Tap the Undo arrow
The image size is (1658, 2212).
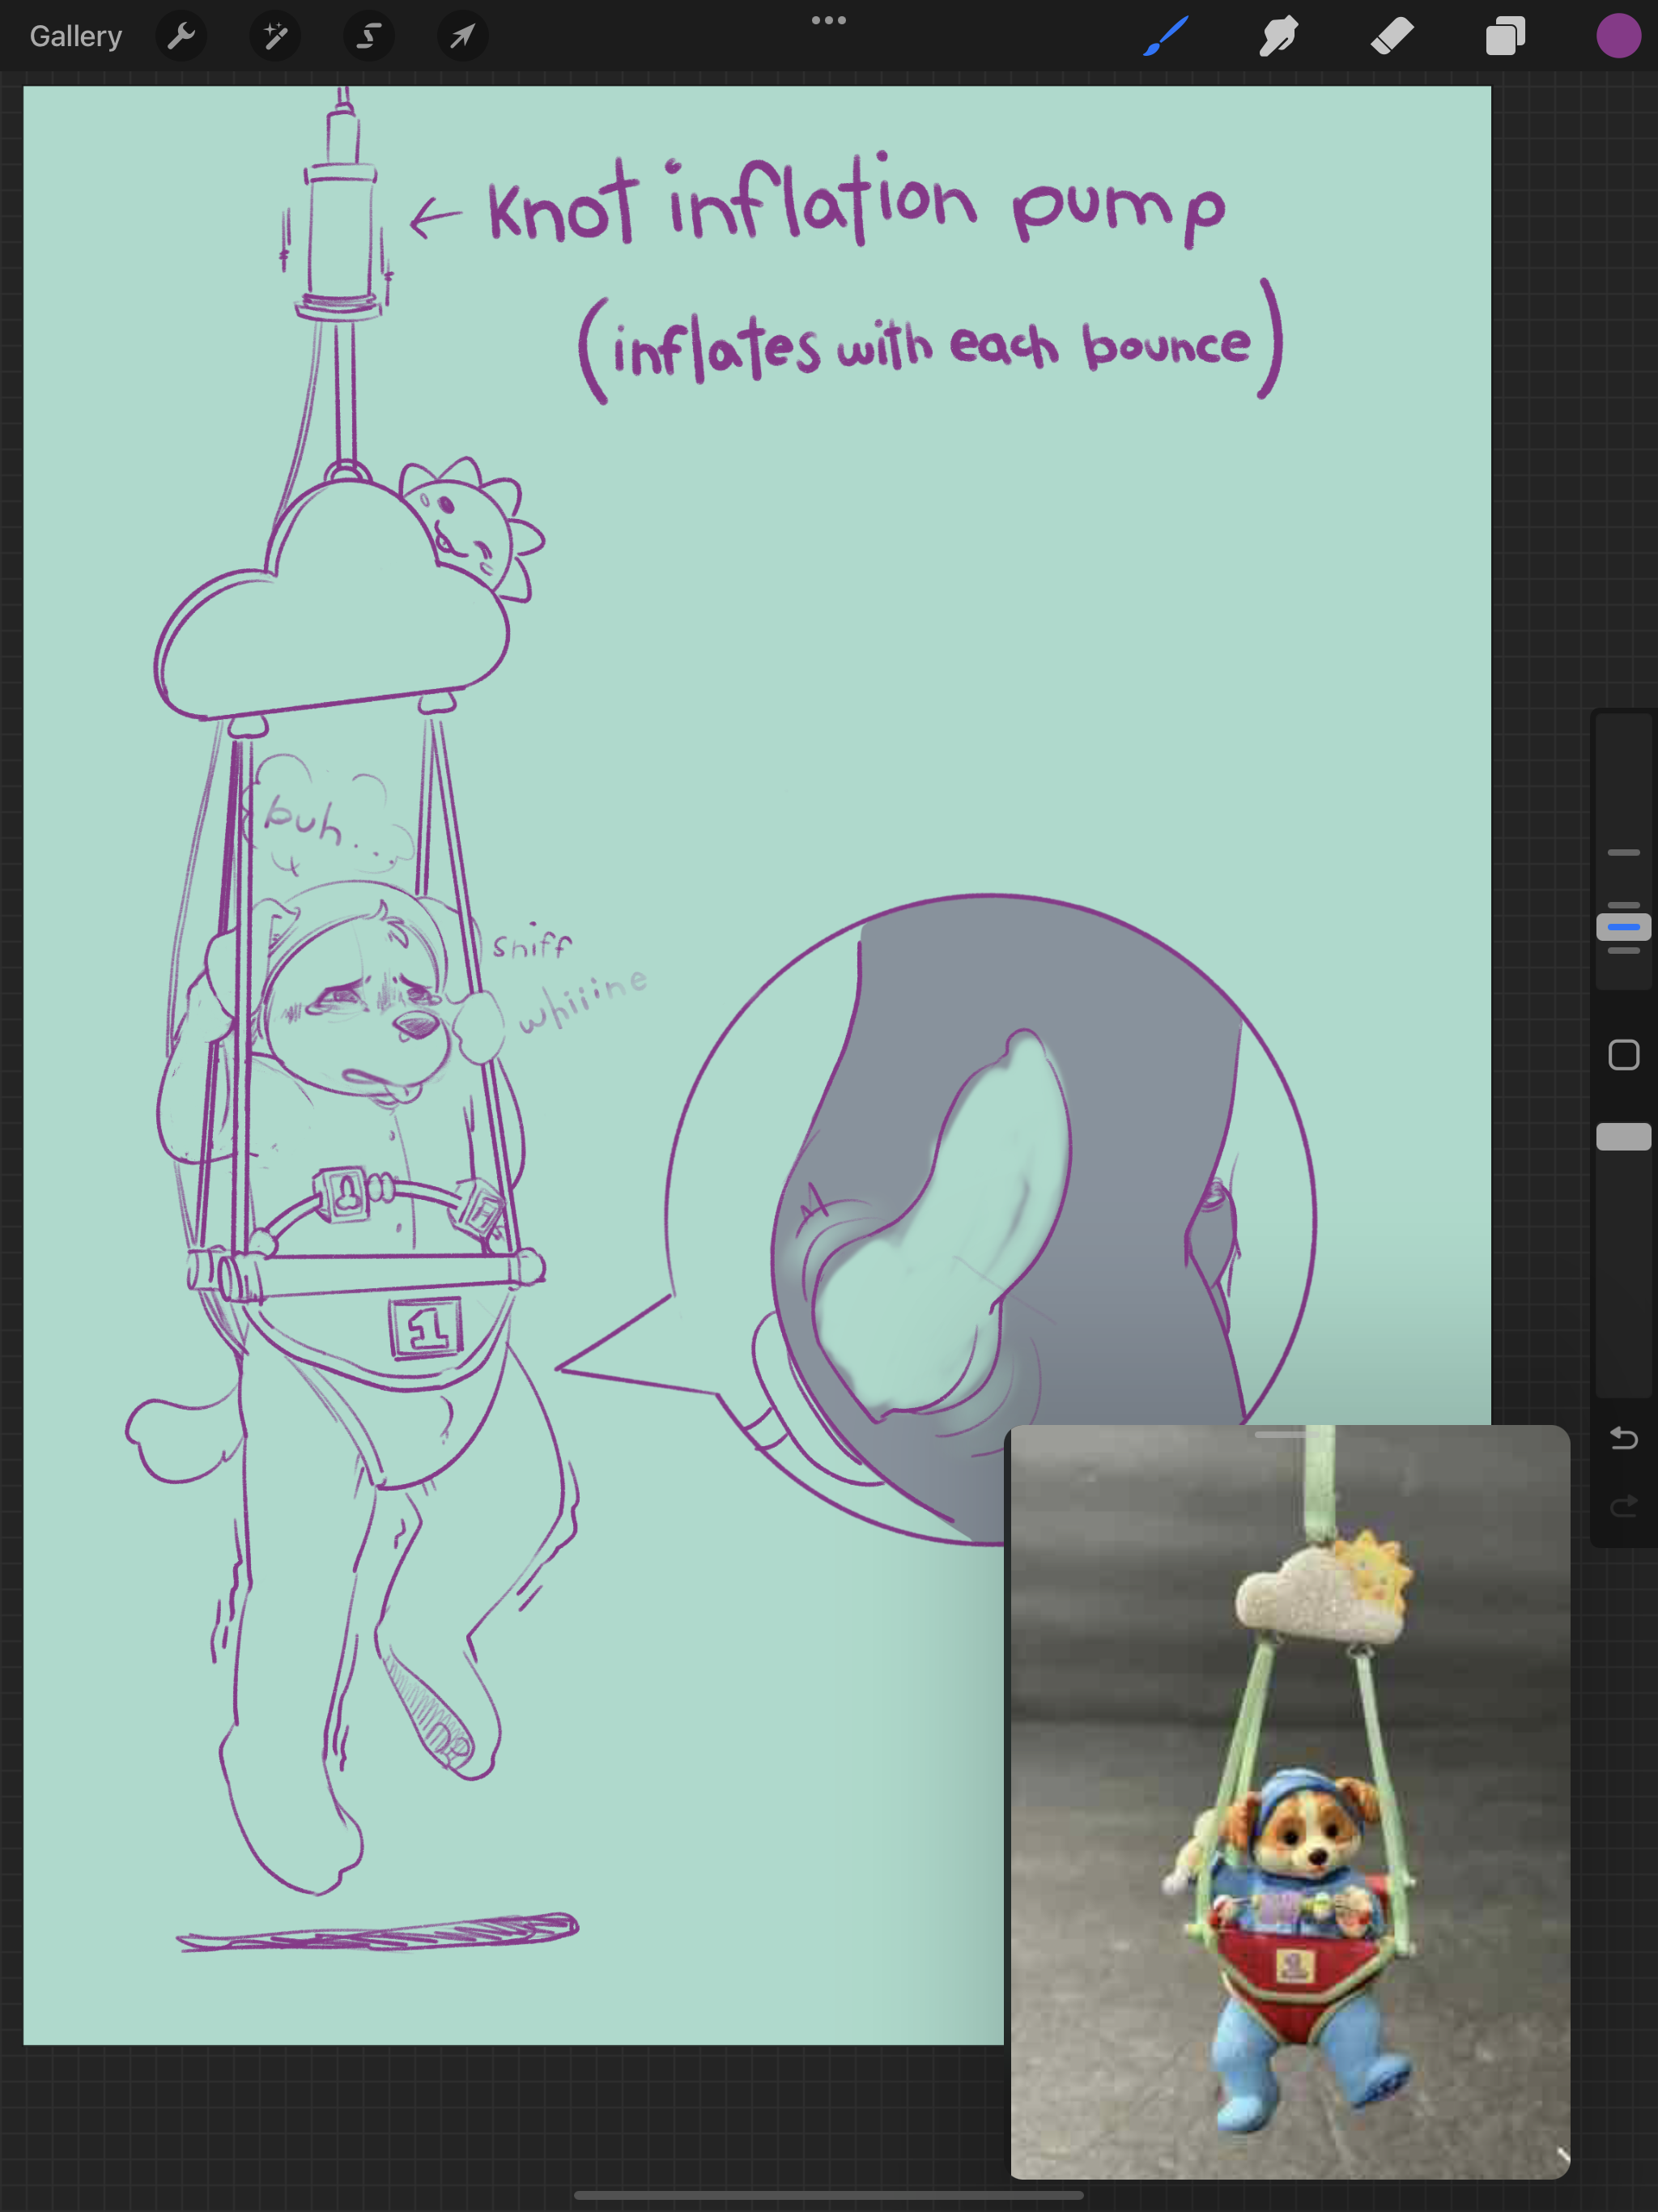click(x=1623, y=1438)
